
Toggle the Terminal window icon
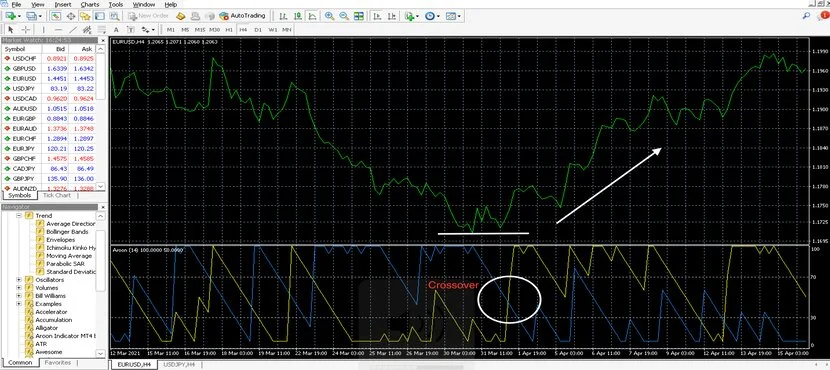point(99,16)
